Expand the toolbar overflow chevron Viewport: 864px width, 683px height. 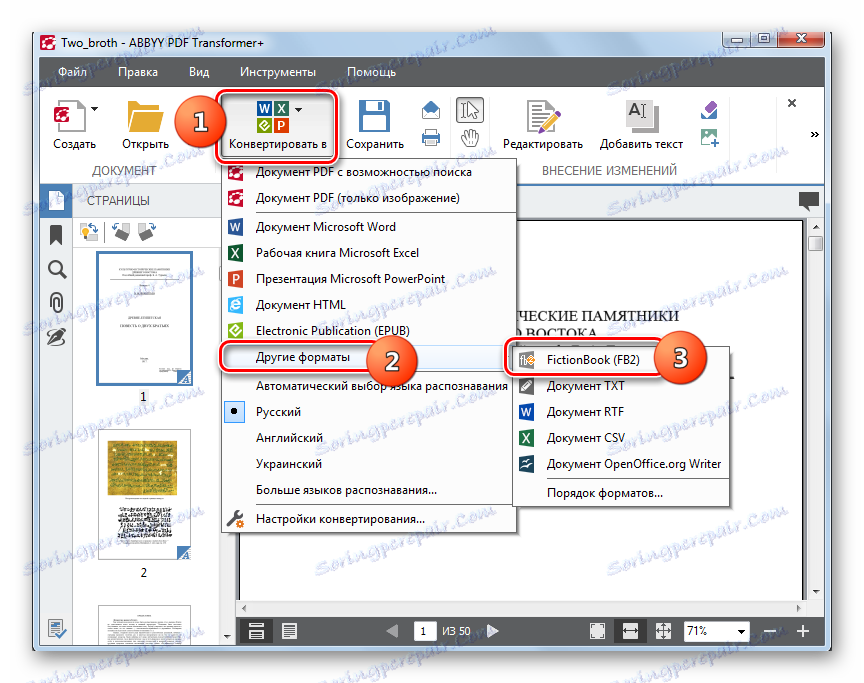(814, 134)
